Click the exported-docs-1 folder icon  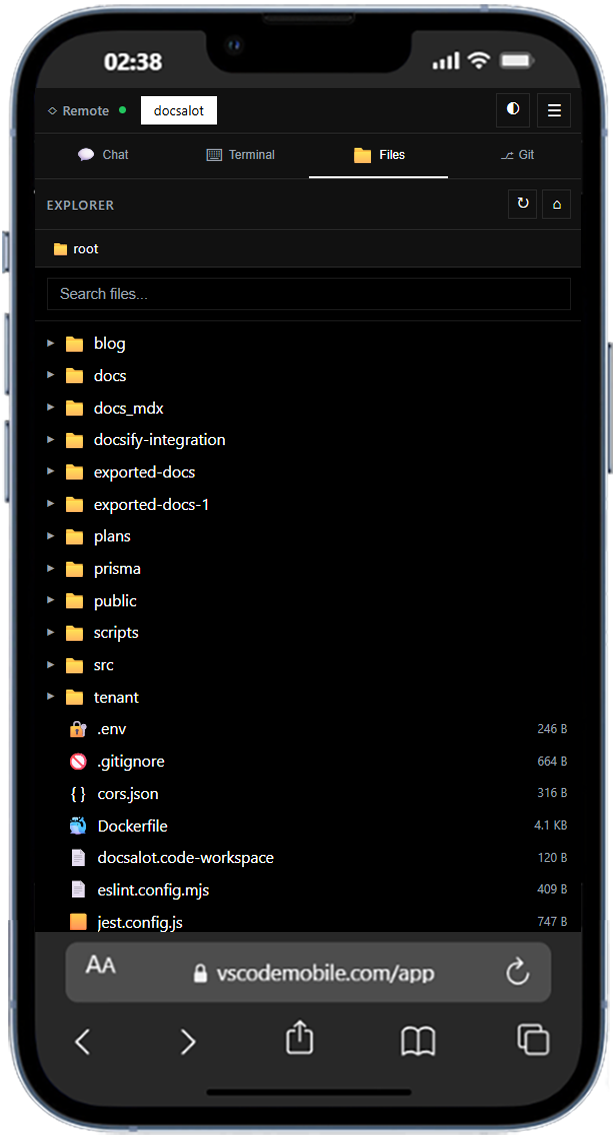point(74,504)
